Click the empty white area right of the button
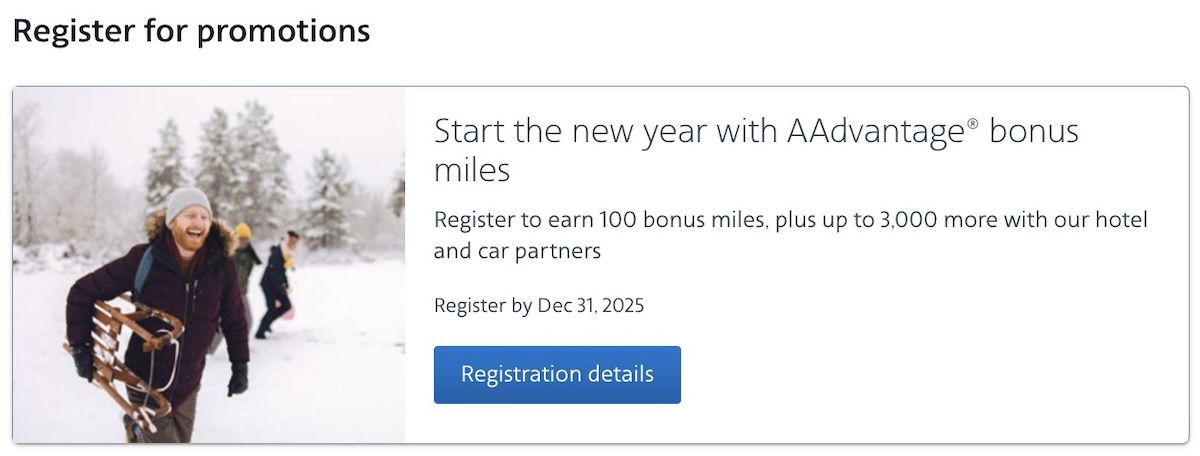Viewport: 1200px width, 456px height. 930,375
